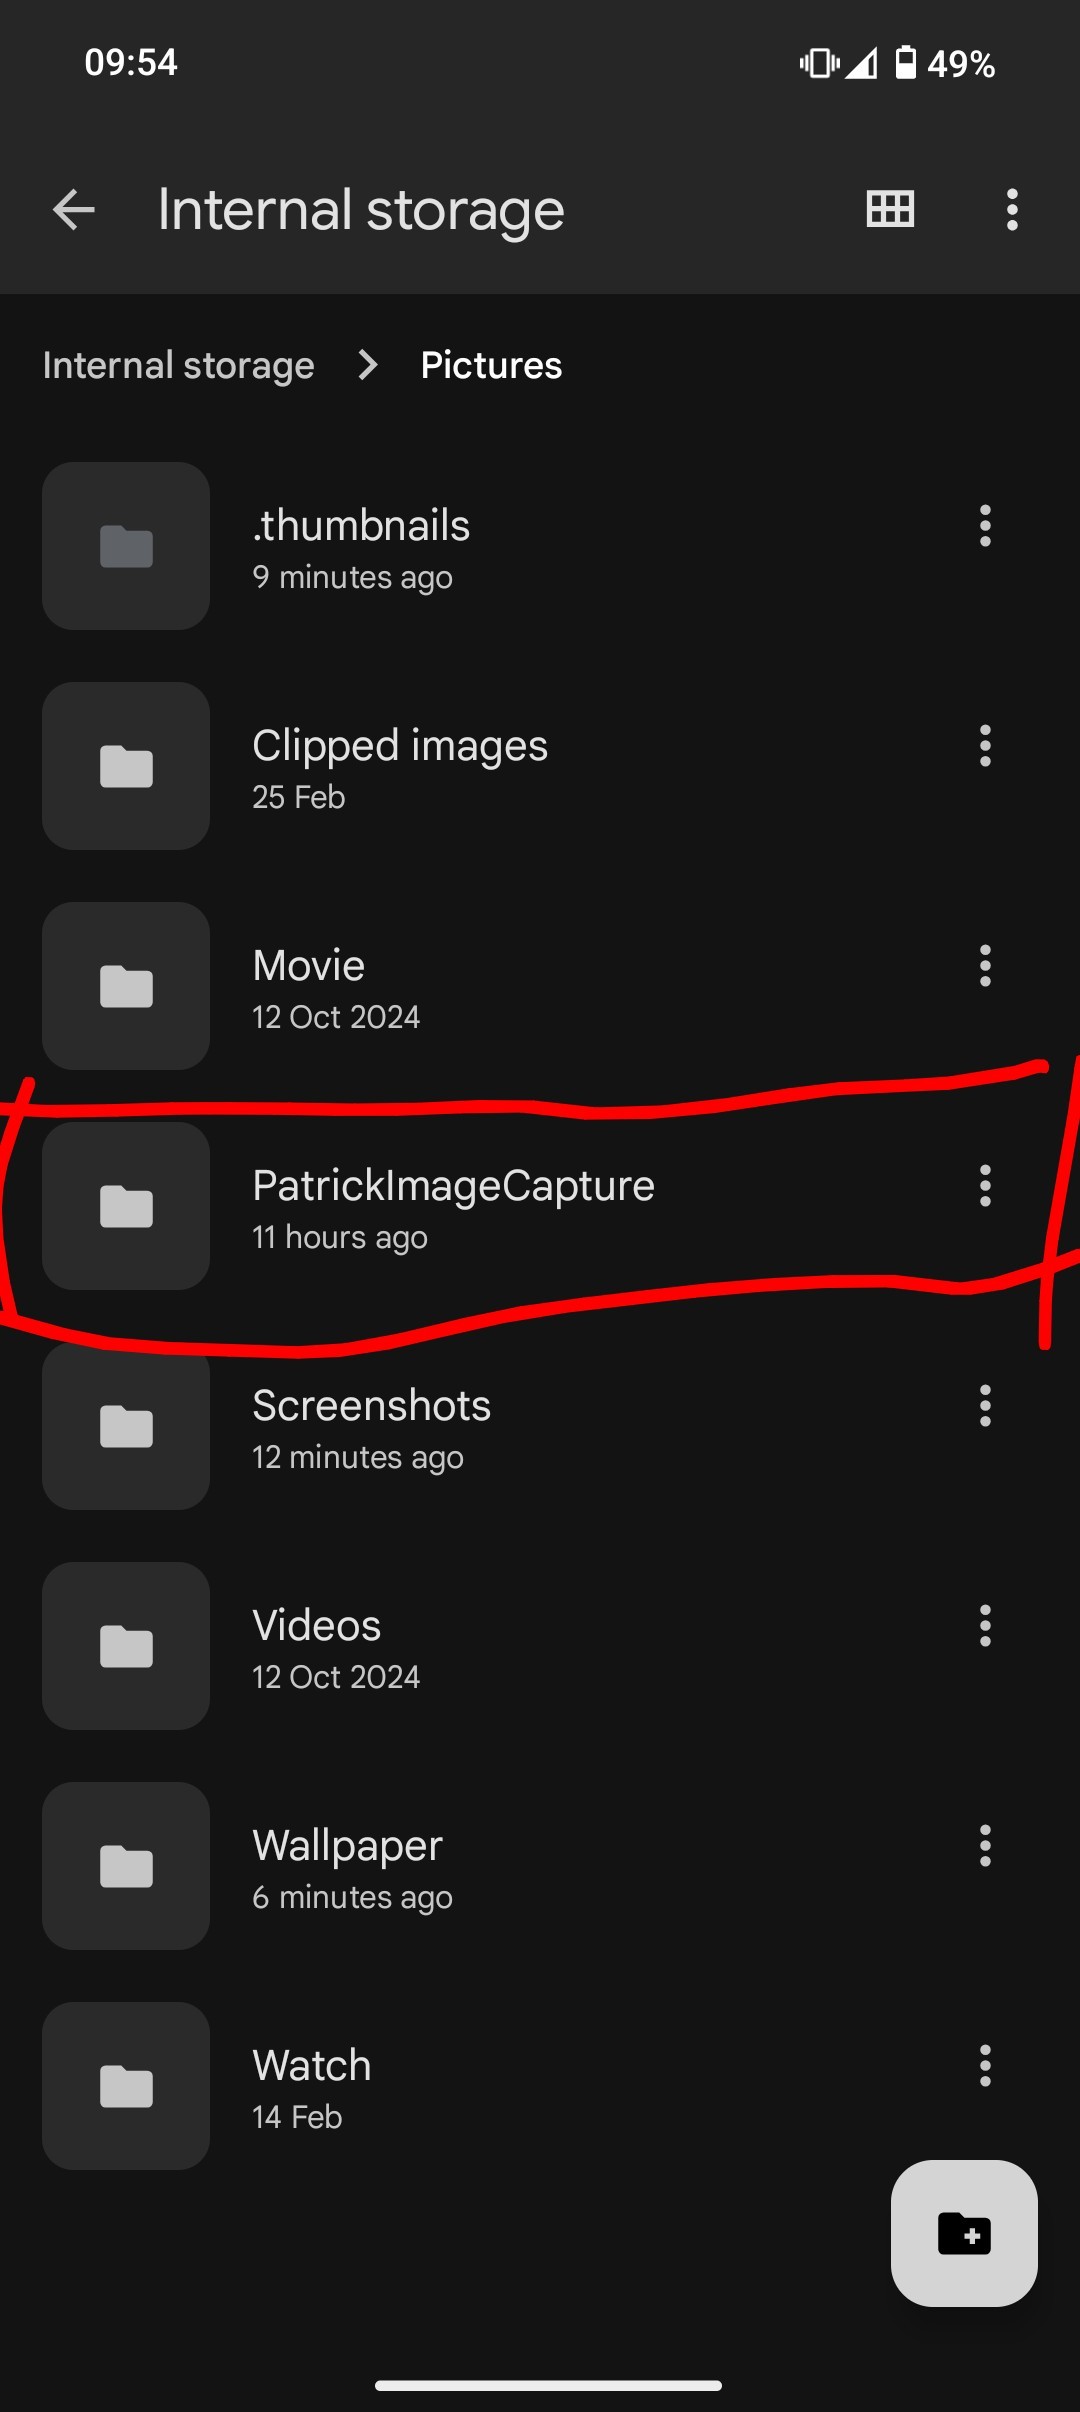
Task: Open the Videos folder
Action: point(317,1646)
